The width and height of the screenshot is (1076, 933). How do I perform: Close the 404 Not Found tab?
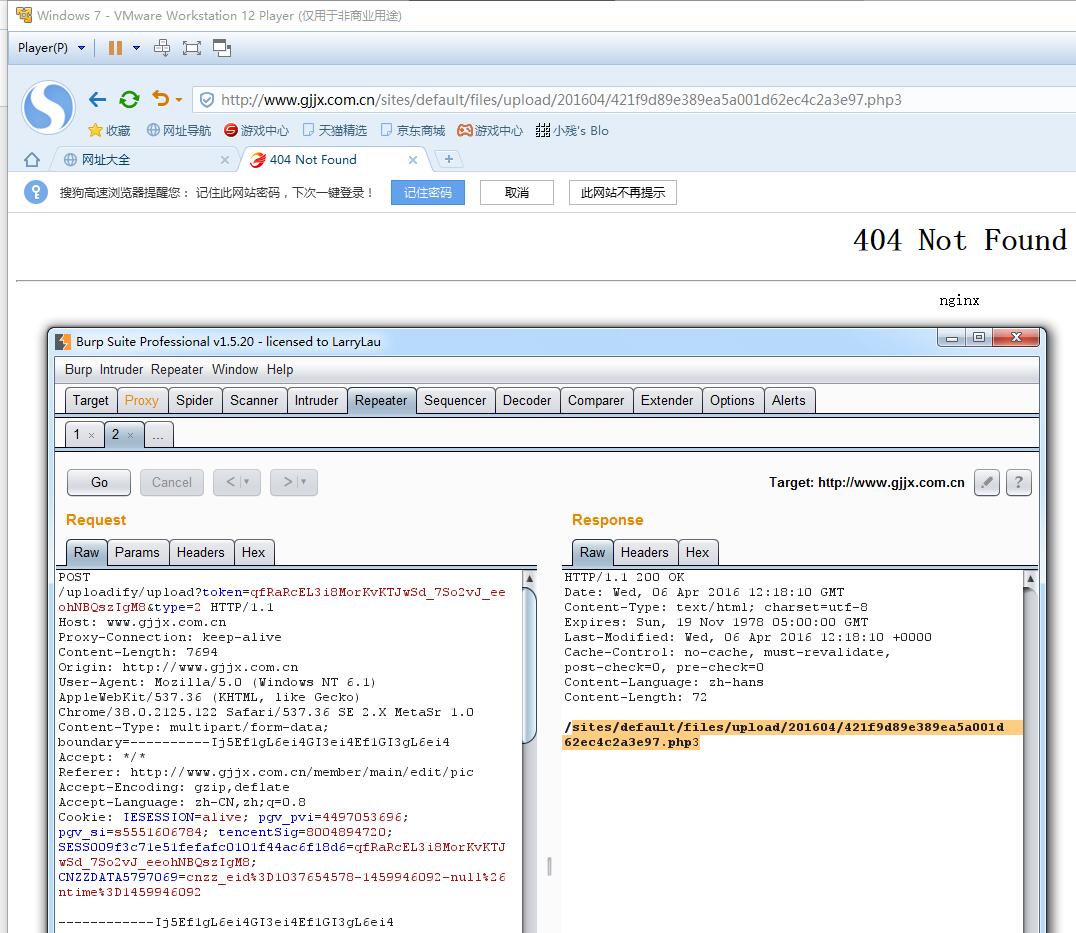tap(412, 160)
